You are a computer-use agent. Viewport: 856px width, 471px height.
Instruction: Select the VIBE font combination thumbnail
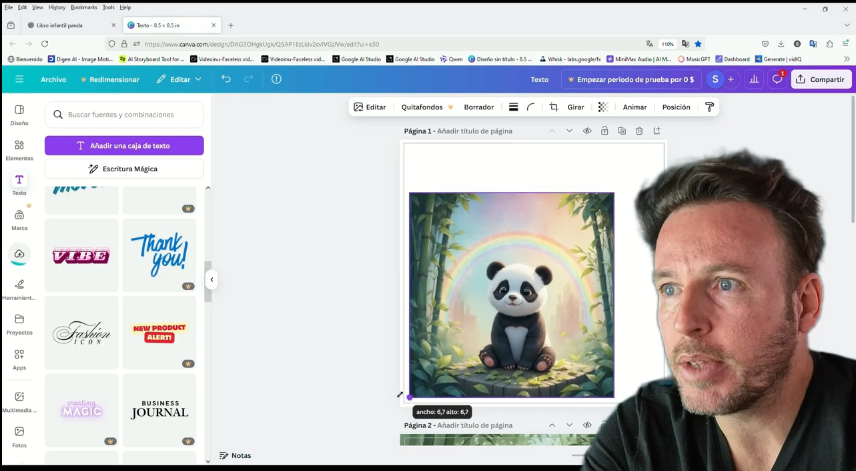click(81, 255)
